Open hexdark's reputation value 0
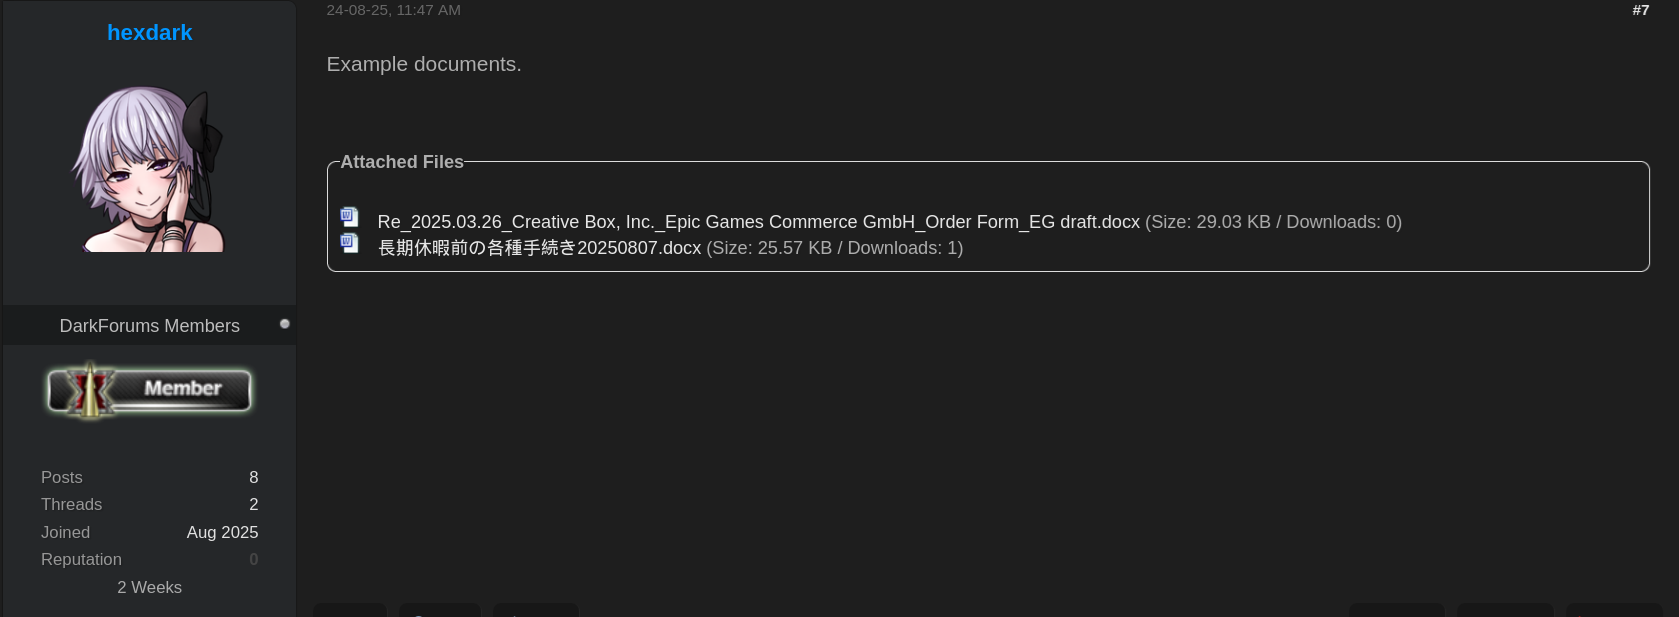 254,559
